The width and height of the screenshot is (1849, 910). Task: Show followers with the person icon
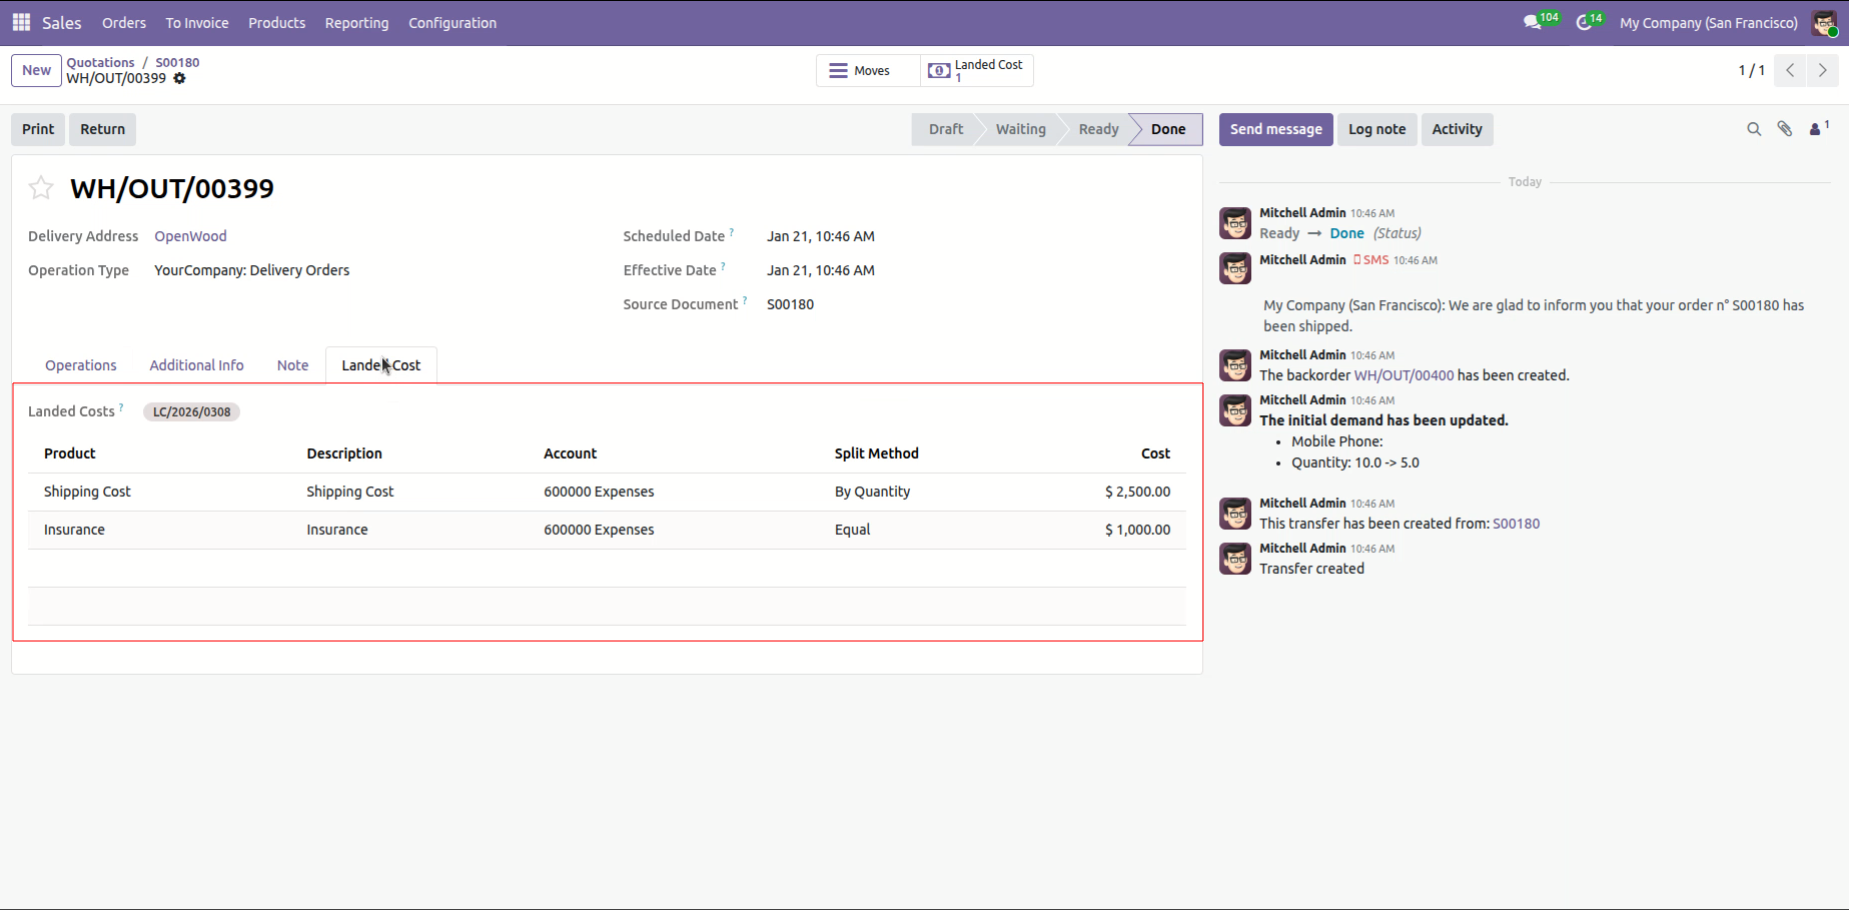[1816, 129]
